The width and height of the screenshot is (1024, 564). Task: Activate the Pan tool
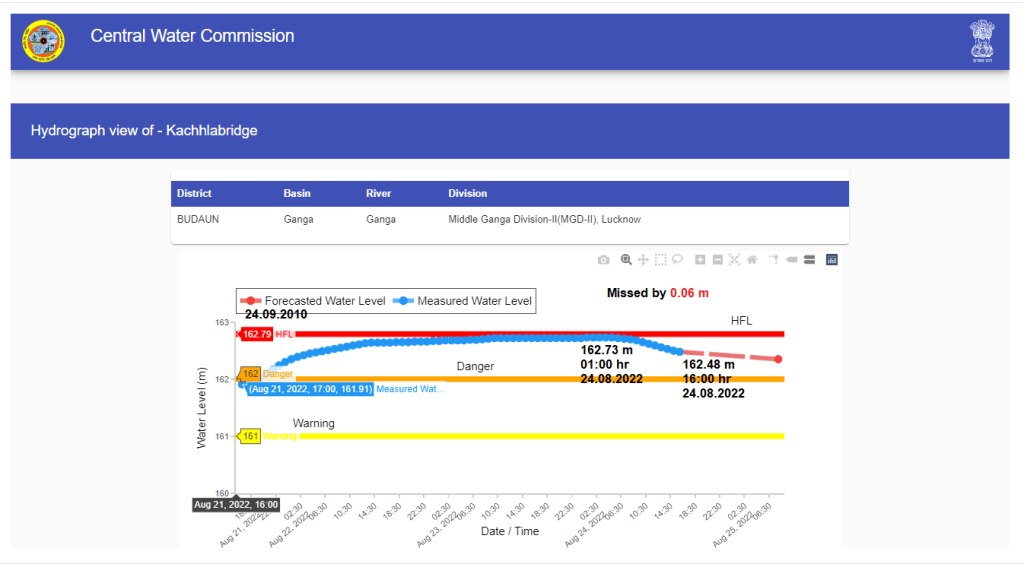[x=643, y=260]
